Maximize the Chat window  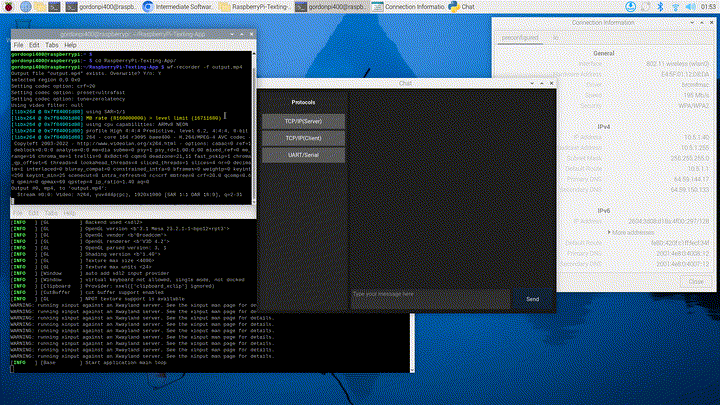coord(542,84)
